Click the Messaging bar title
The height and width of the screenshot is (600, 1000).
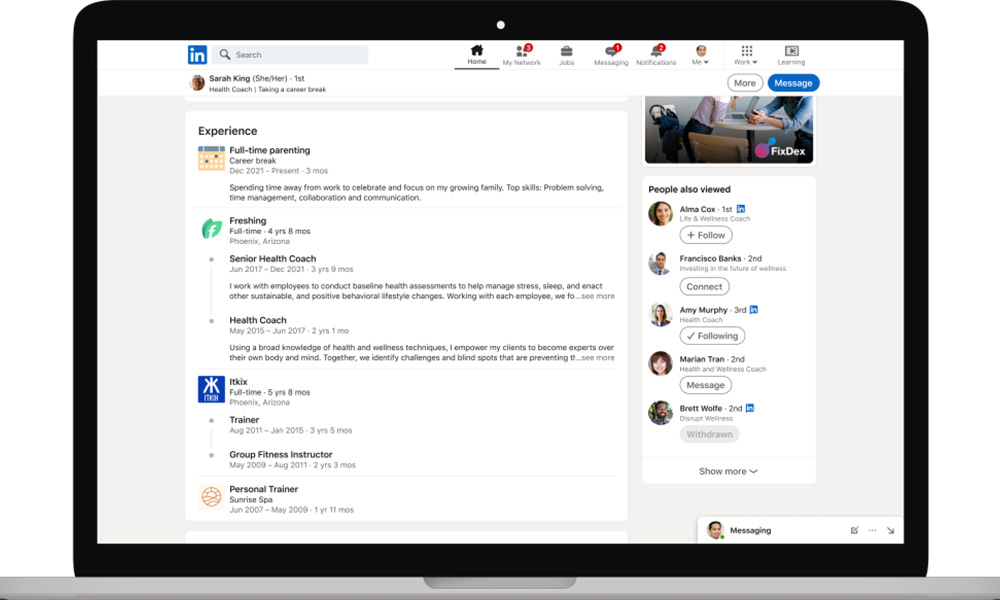(750, 530)
